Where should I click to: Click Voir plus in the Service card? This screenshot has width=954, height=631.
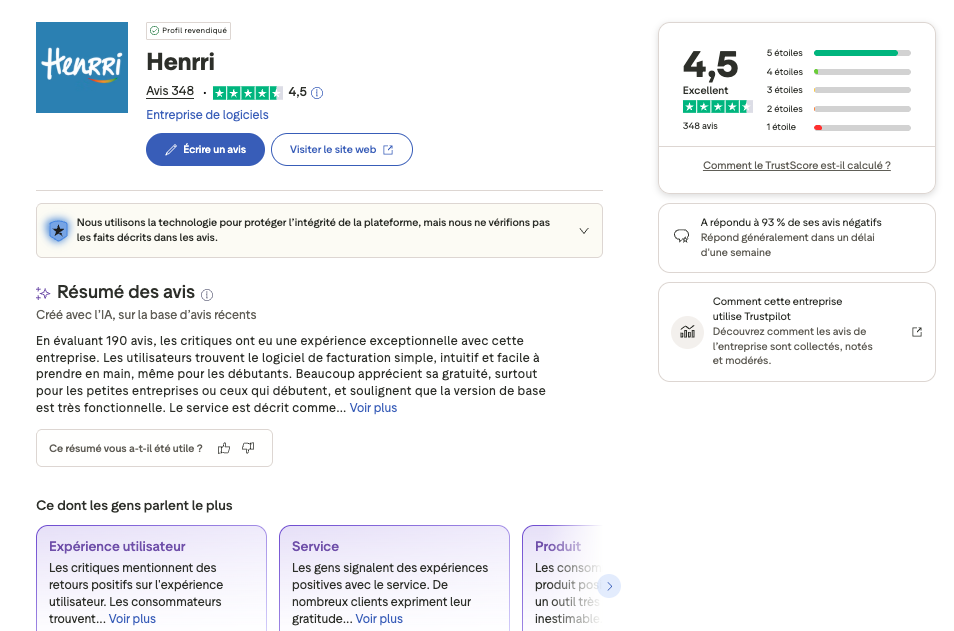tap(379, 619)
